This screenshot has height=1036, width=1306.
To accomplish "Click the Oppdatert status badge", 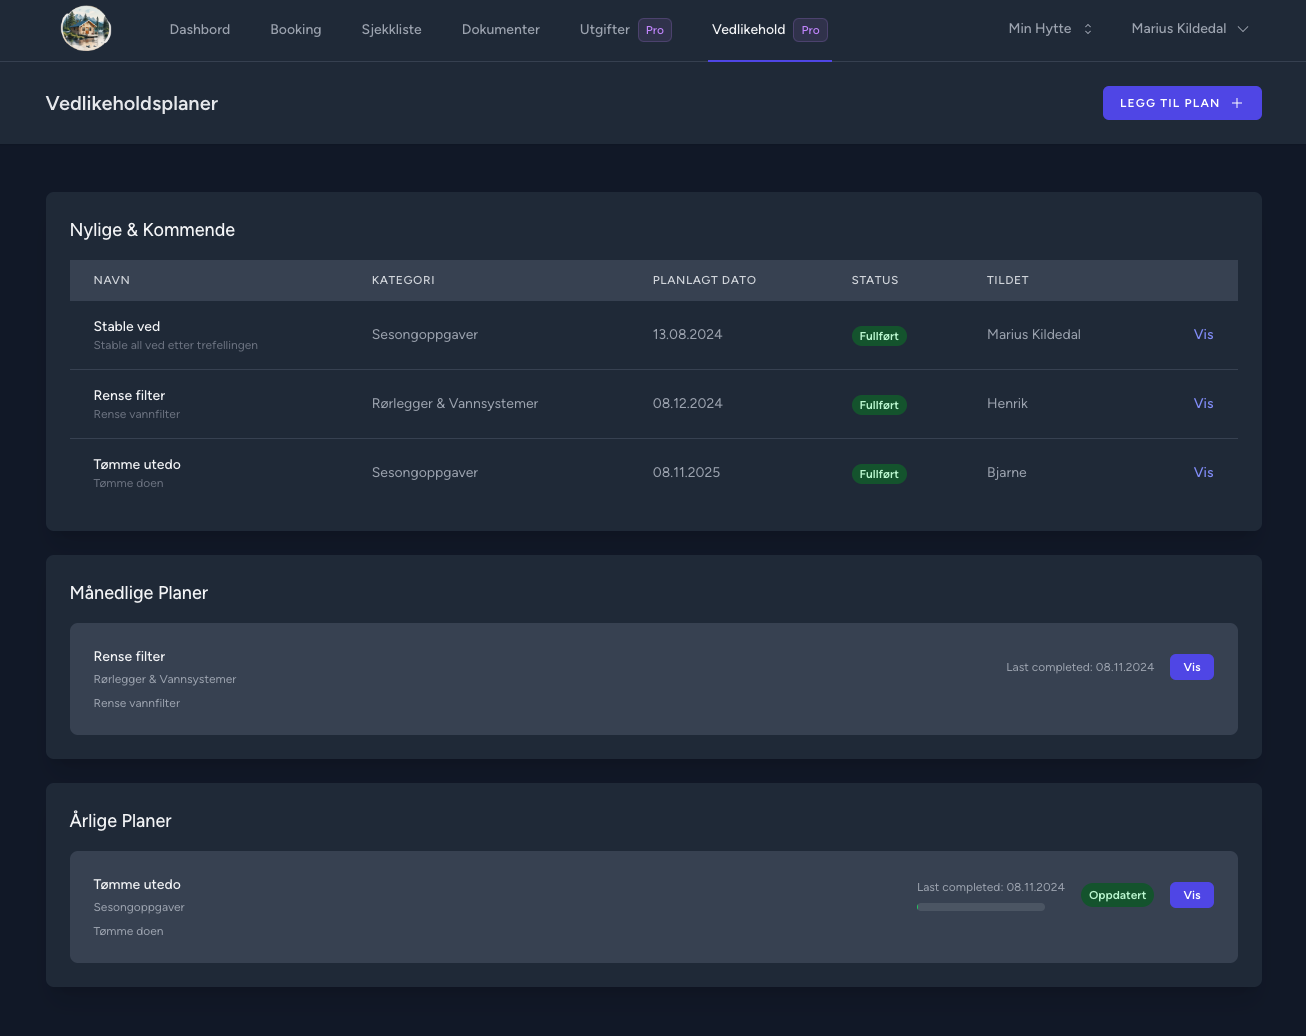I will point(1117,895).
